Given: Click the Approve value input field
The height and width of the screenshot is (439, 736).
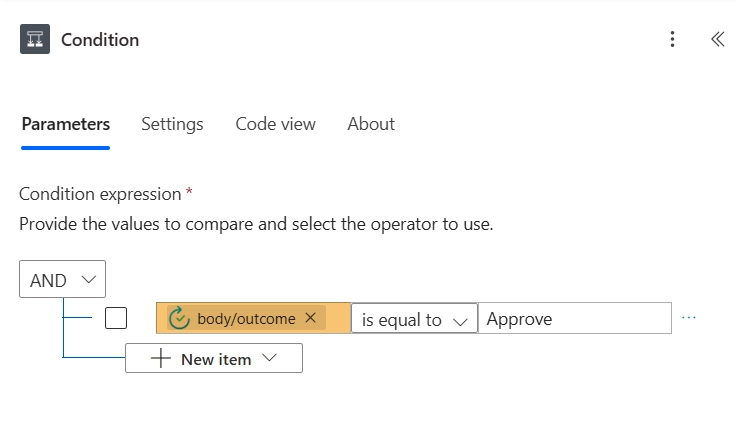Looking at the screenshot, I should click(574, 319).
